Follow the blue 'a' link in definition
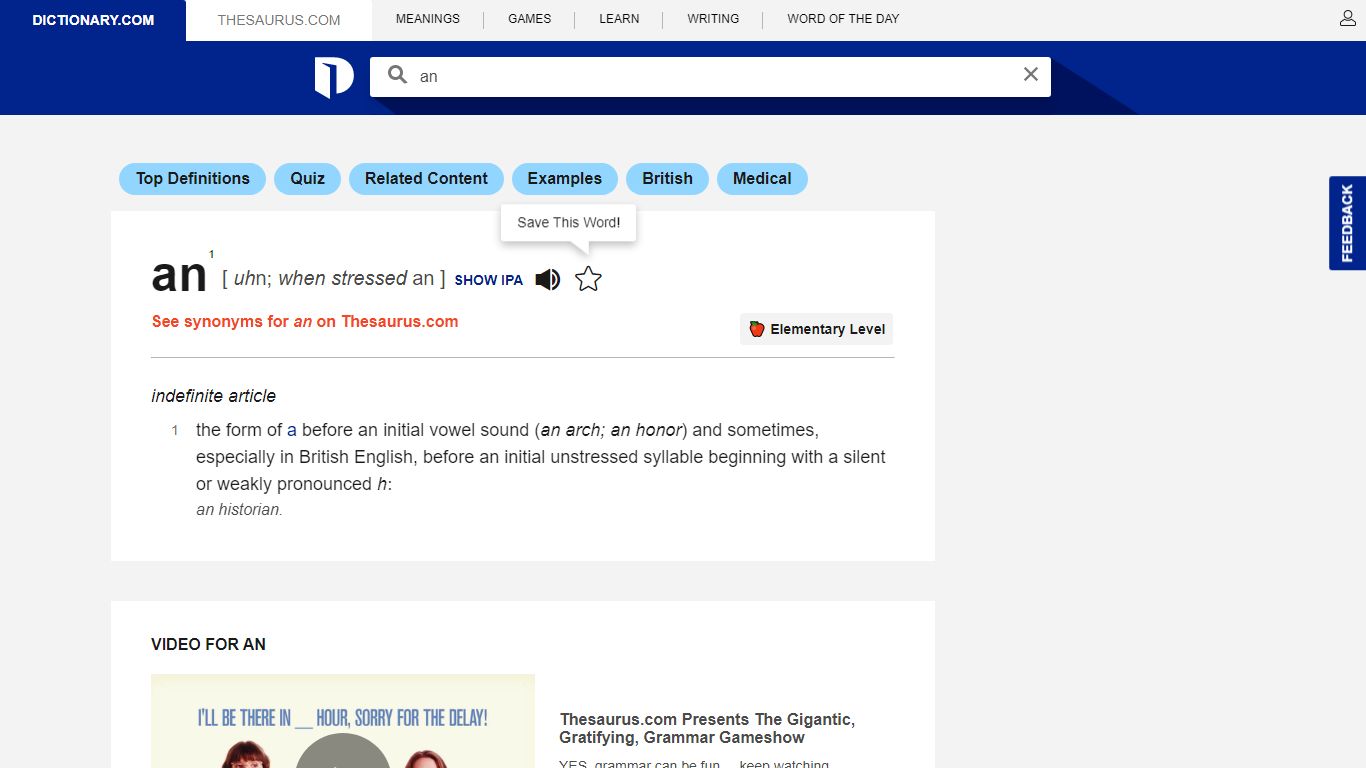Image resolution: width=1366 pixels, height=768 pixels. point(292,430)
